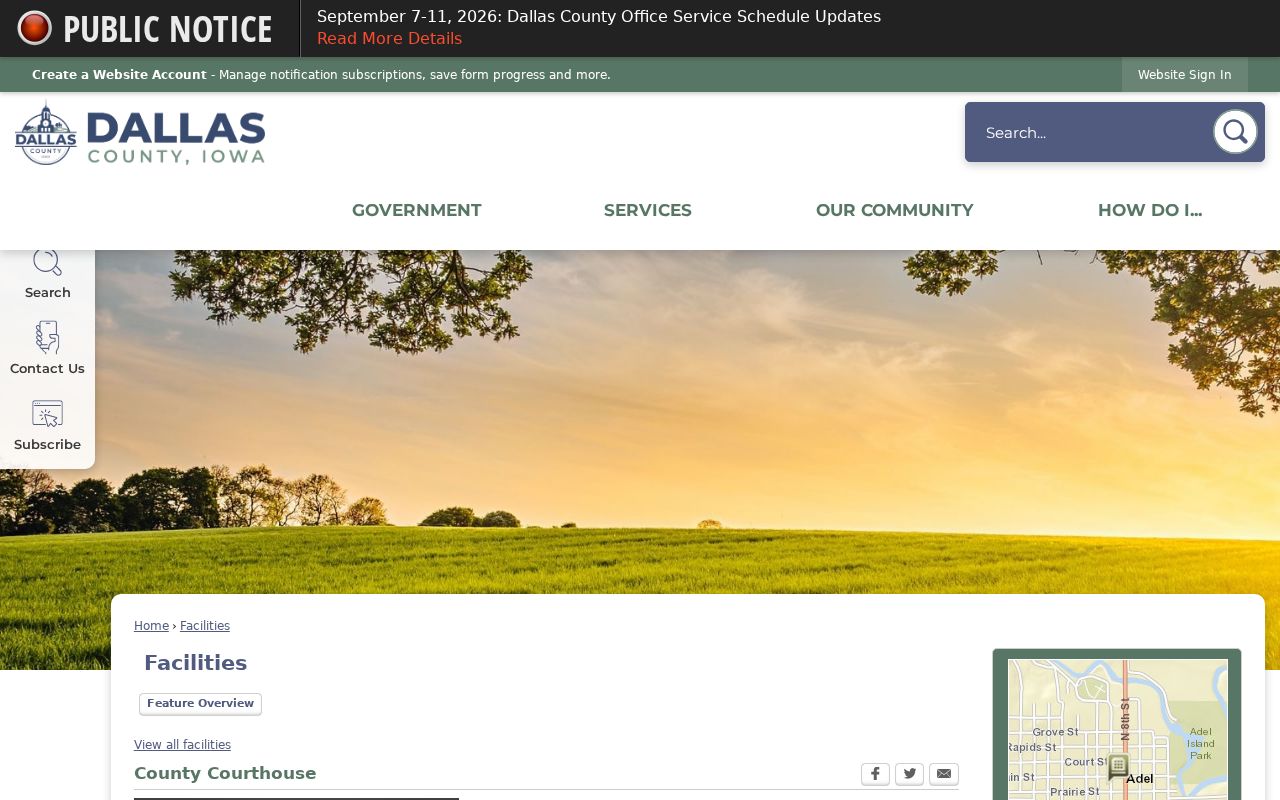
Task: Open the How Do I... menu
Action: click(x=1150, y=210)
